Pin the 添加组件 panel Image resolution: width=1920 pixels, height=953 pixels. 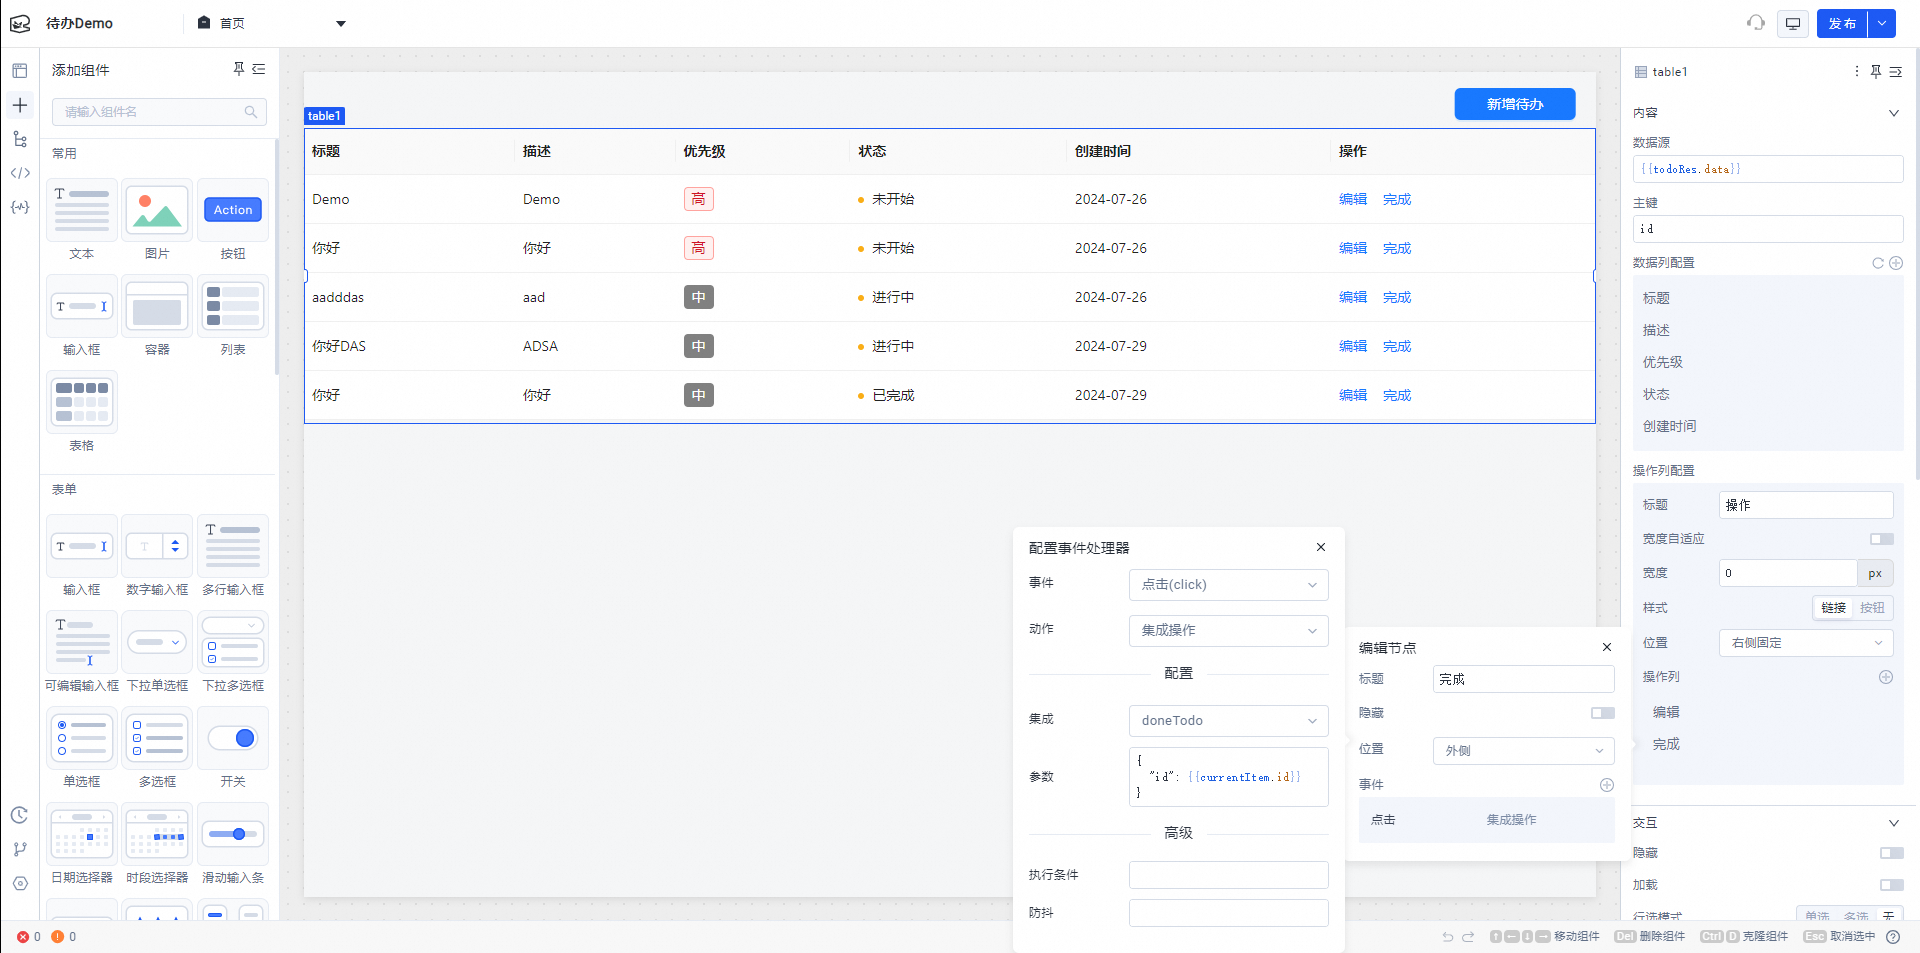pos(239,69)
